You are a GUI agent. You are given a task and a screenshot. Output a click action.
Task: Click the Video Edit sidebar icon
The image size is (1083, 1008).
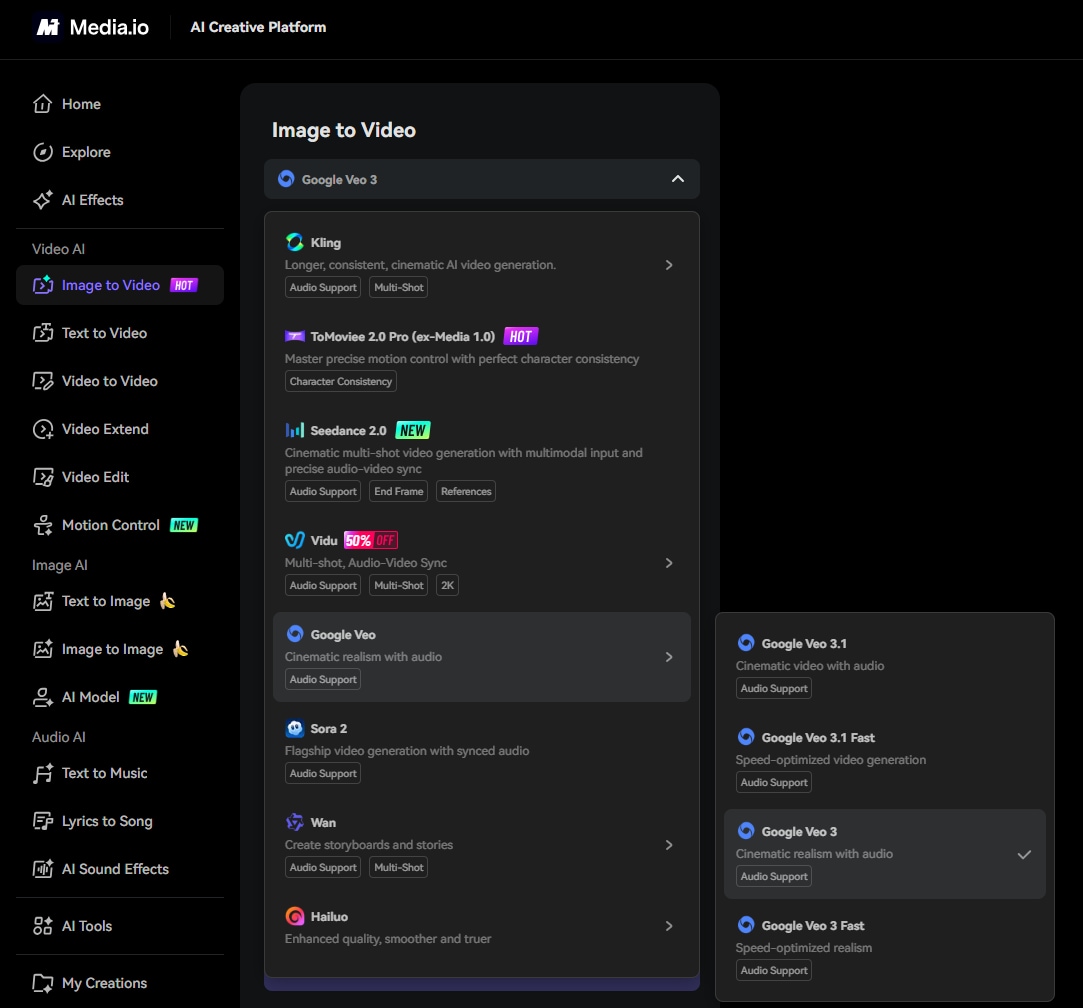[x=43, y=477]
